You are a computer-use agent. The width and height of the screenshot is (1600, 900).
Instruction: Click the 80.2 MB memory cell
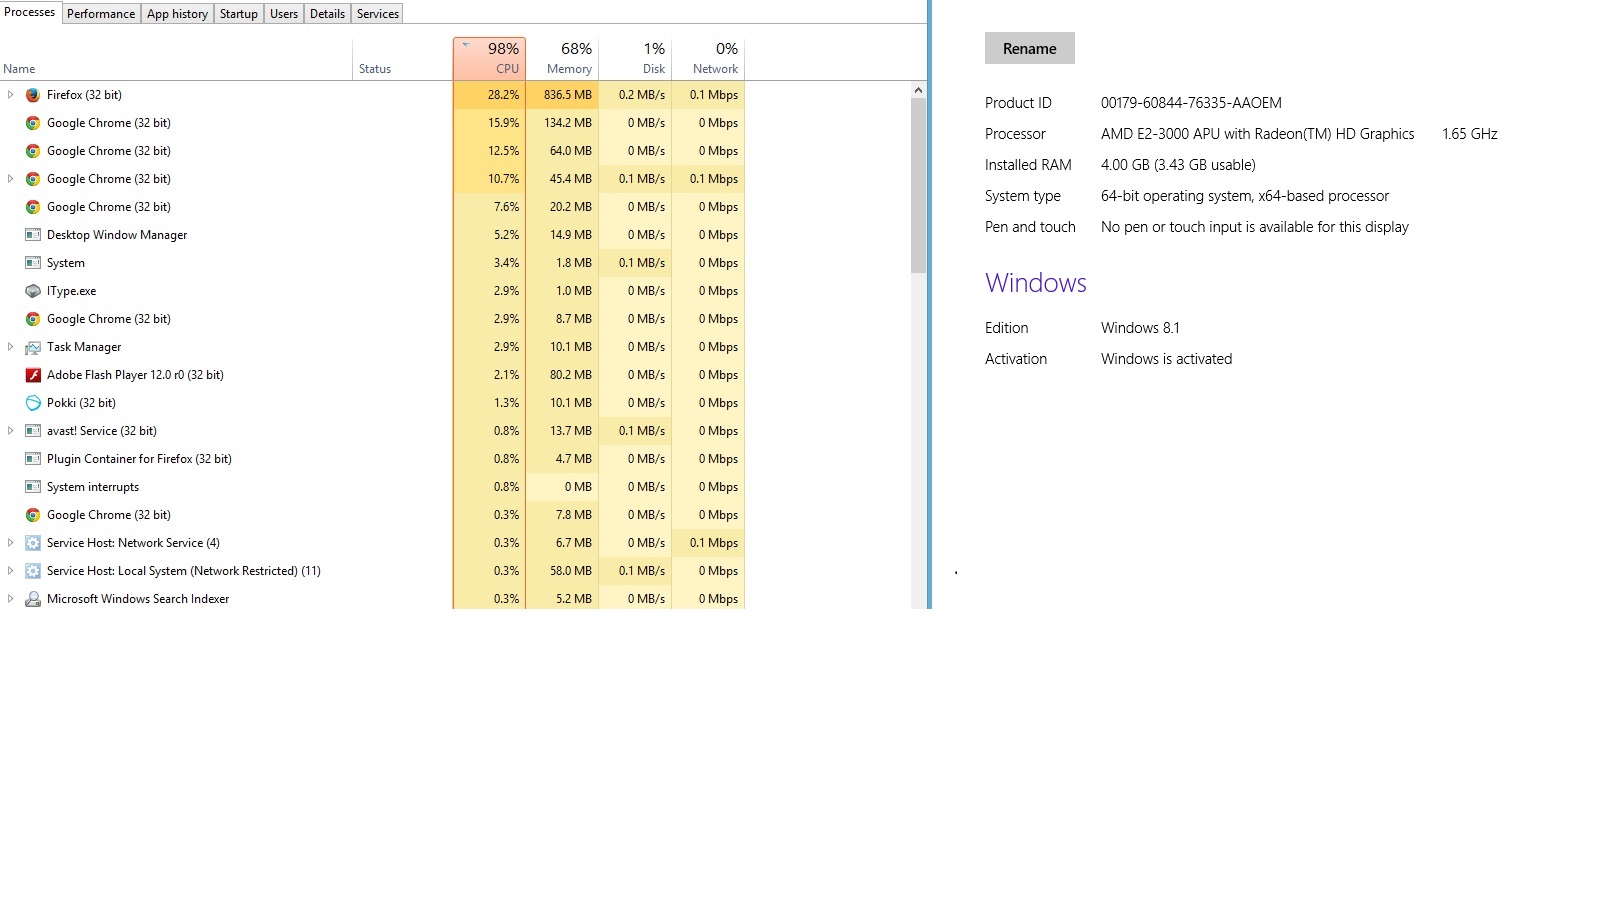coord(562,375)
